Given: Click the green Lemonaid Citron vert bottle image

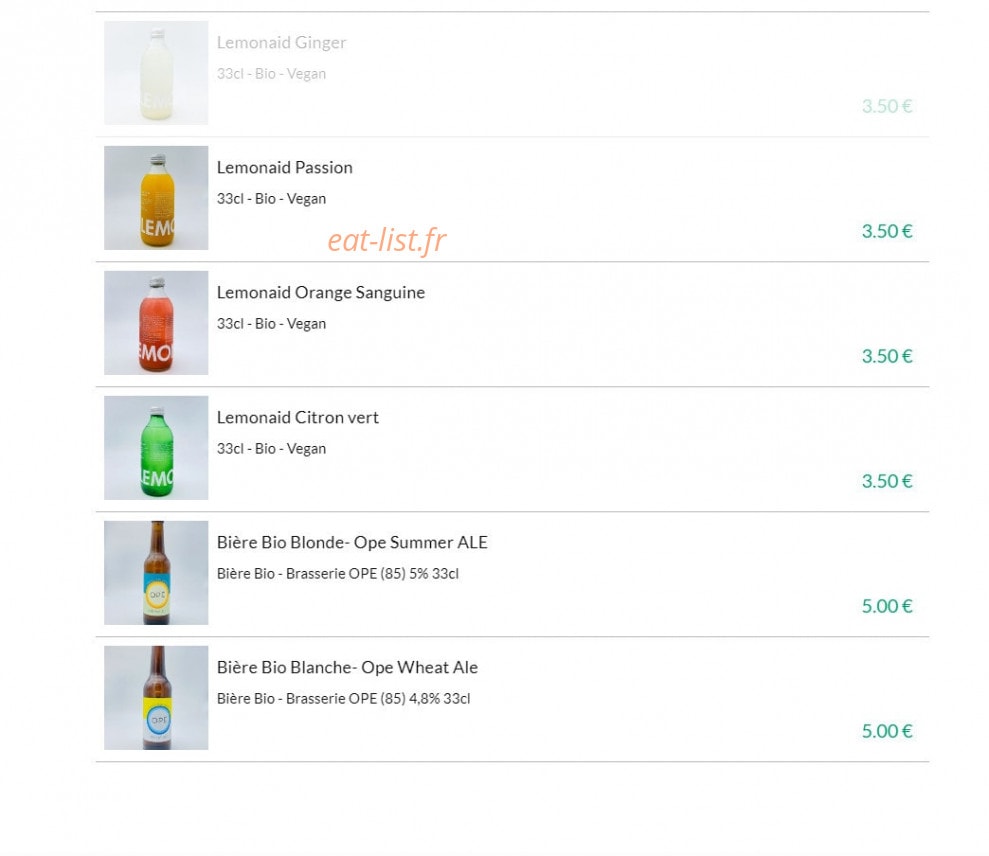Looking at the screenshot, I should point(156,447).
